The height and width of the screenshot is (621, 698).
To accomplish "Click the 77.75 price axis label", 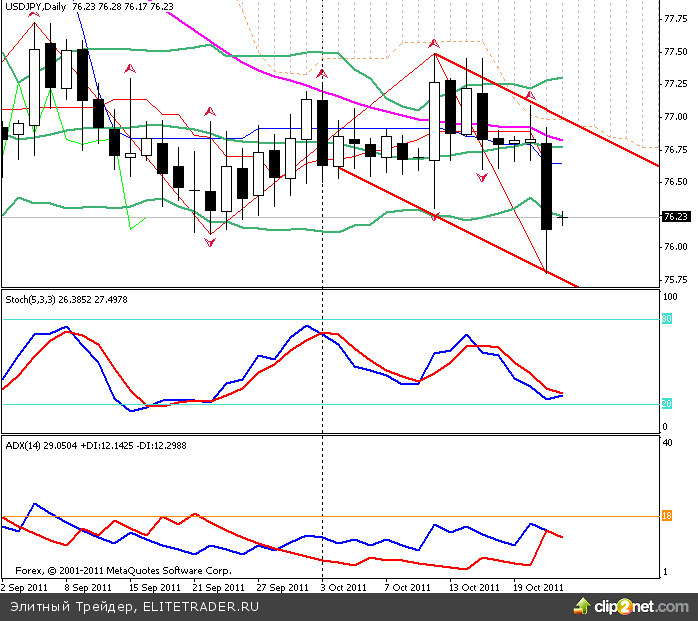I will [674, 19].
